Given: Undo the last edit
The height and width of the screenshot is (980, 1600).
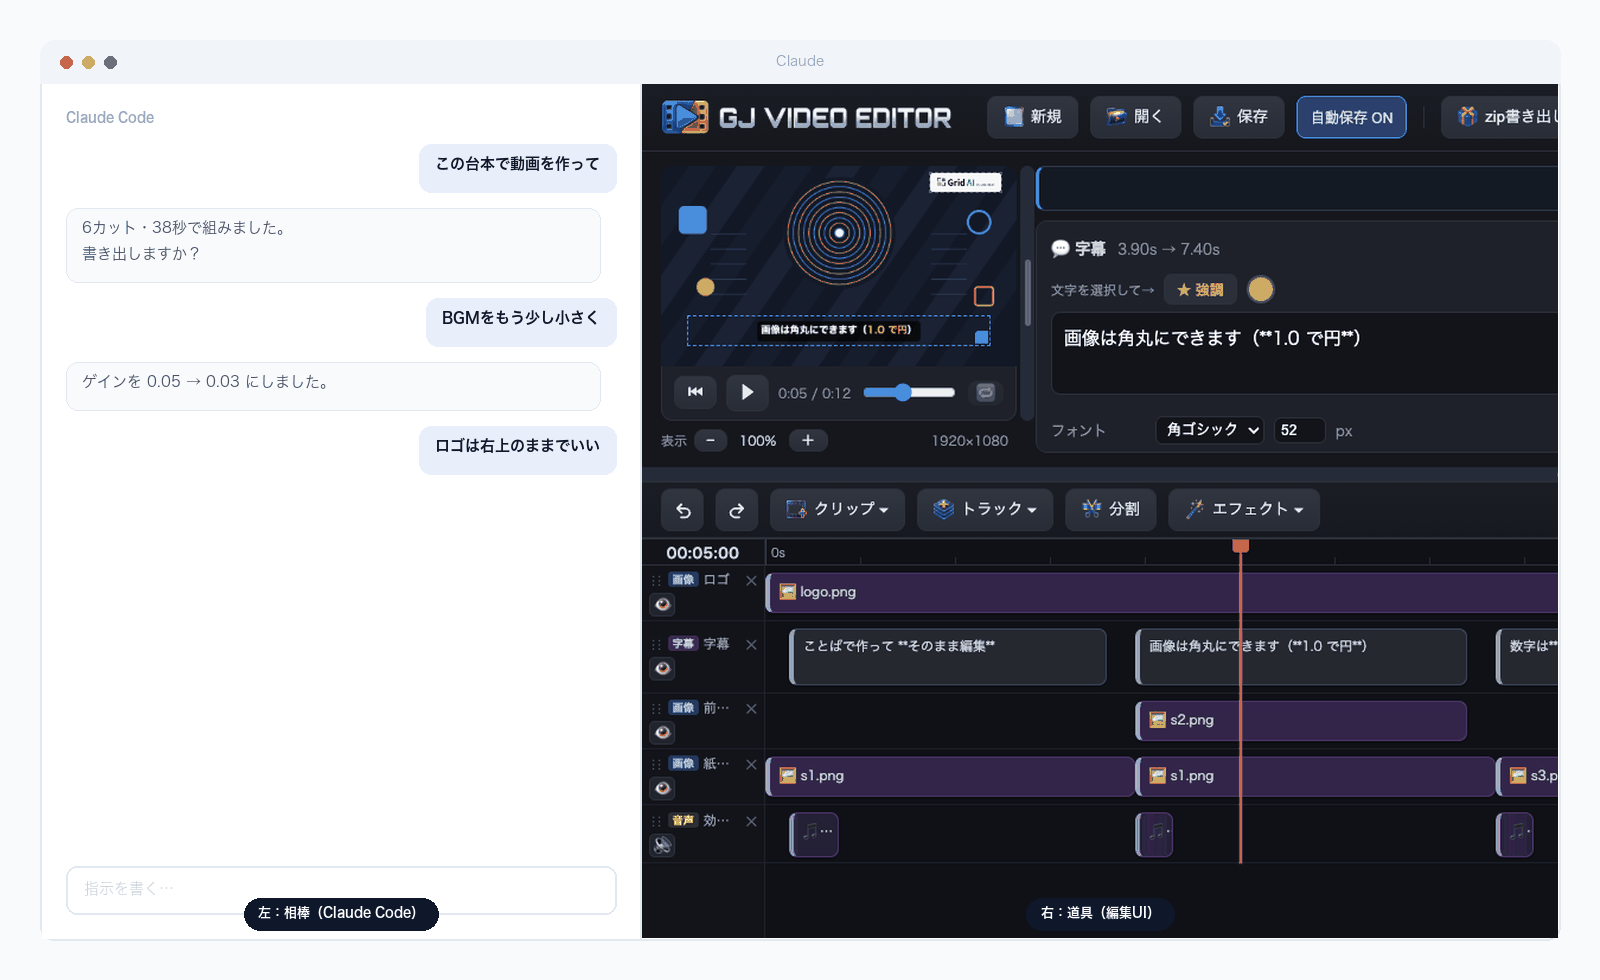Looking at the screenshot, I should pos(683,510).
